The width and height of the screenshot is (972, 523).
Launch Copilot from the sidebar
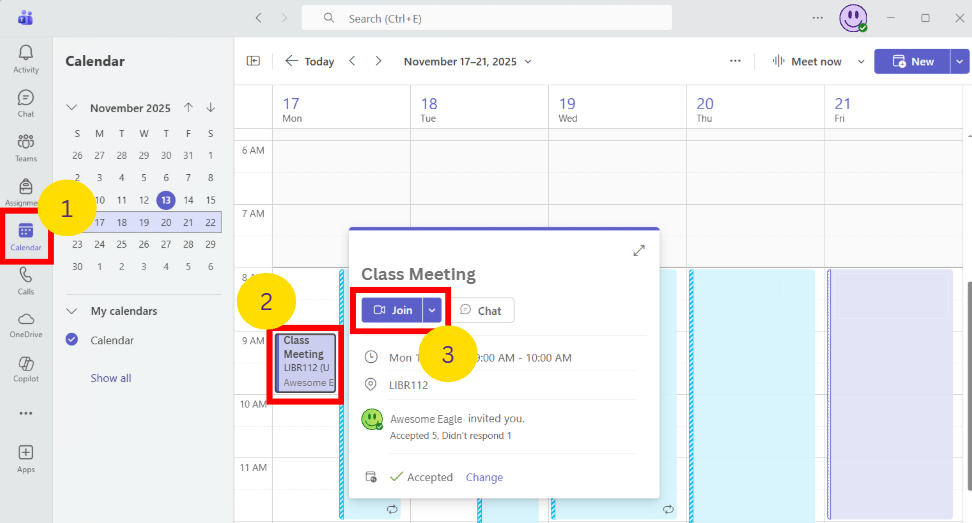pos(26,367)
